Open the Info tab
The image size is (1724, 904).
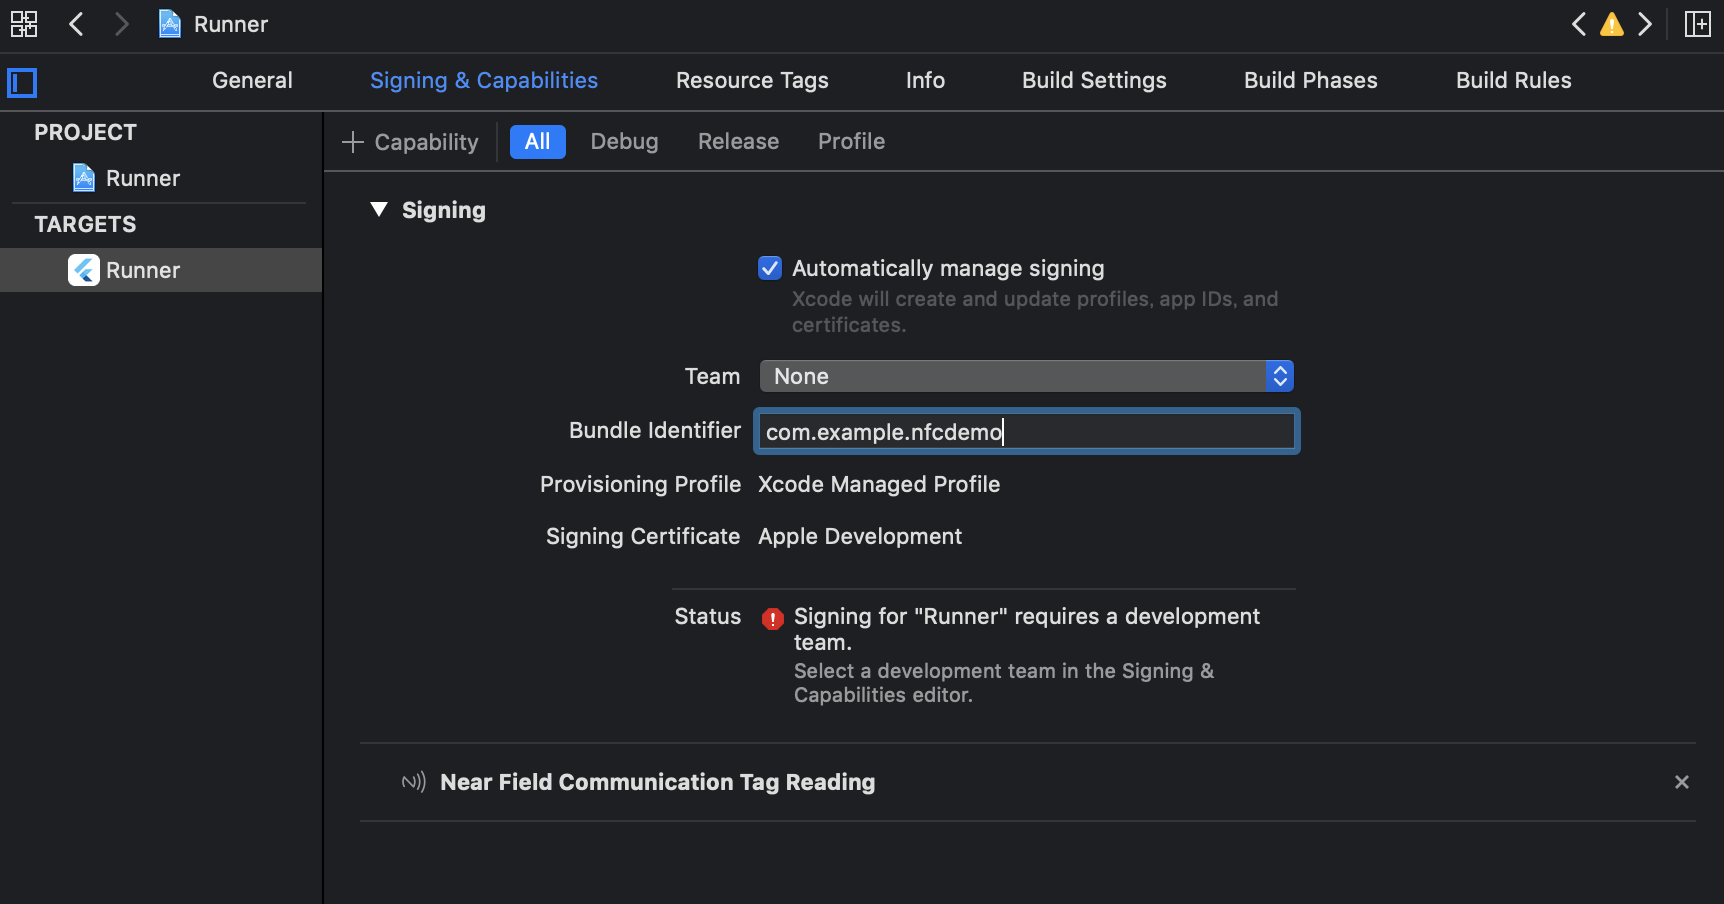pos(925,81)
